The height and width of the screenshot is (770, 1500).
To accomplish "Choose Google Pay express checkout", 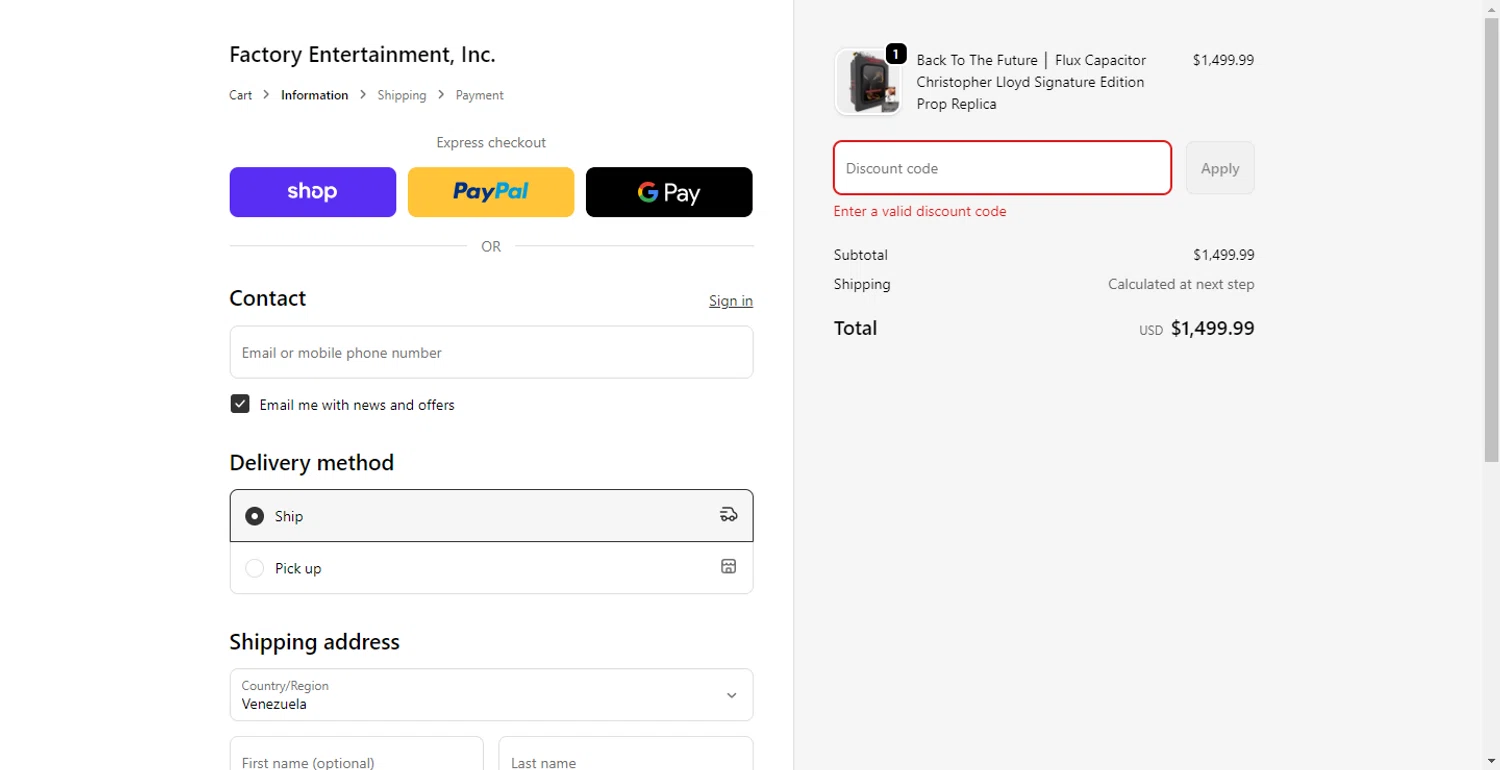I will [669, 192].
